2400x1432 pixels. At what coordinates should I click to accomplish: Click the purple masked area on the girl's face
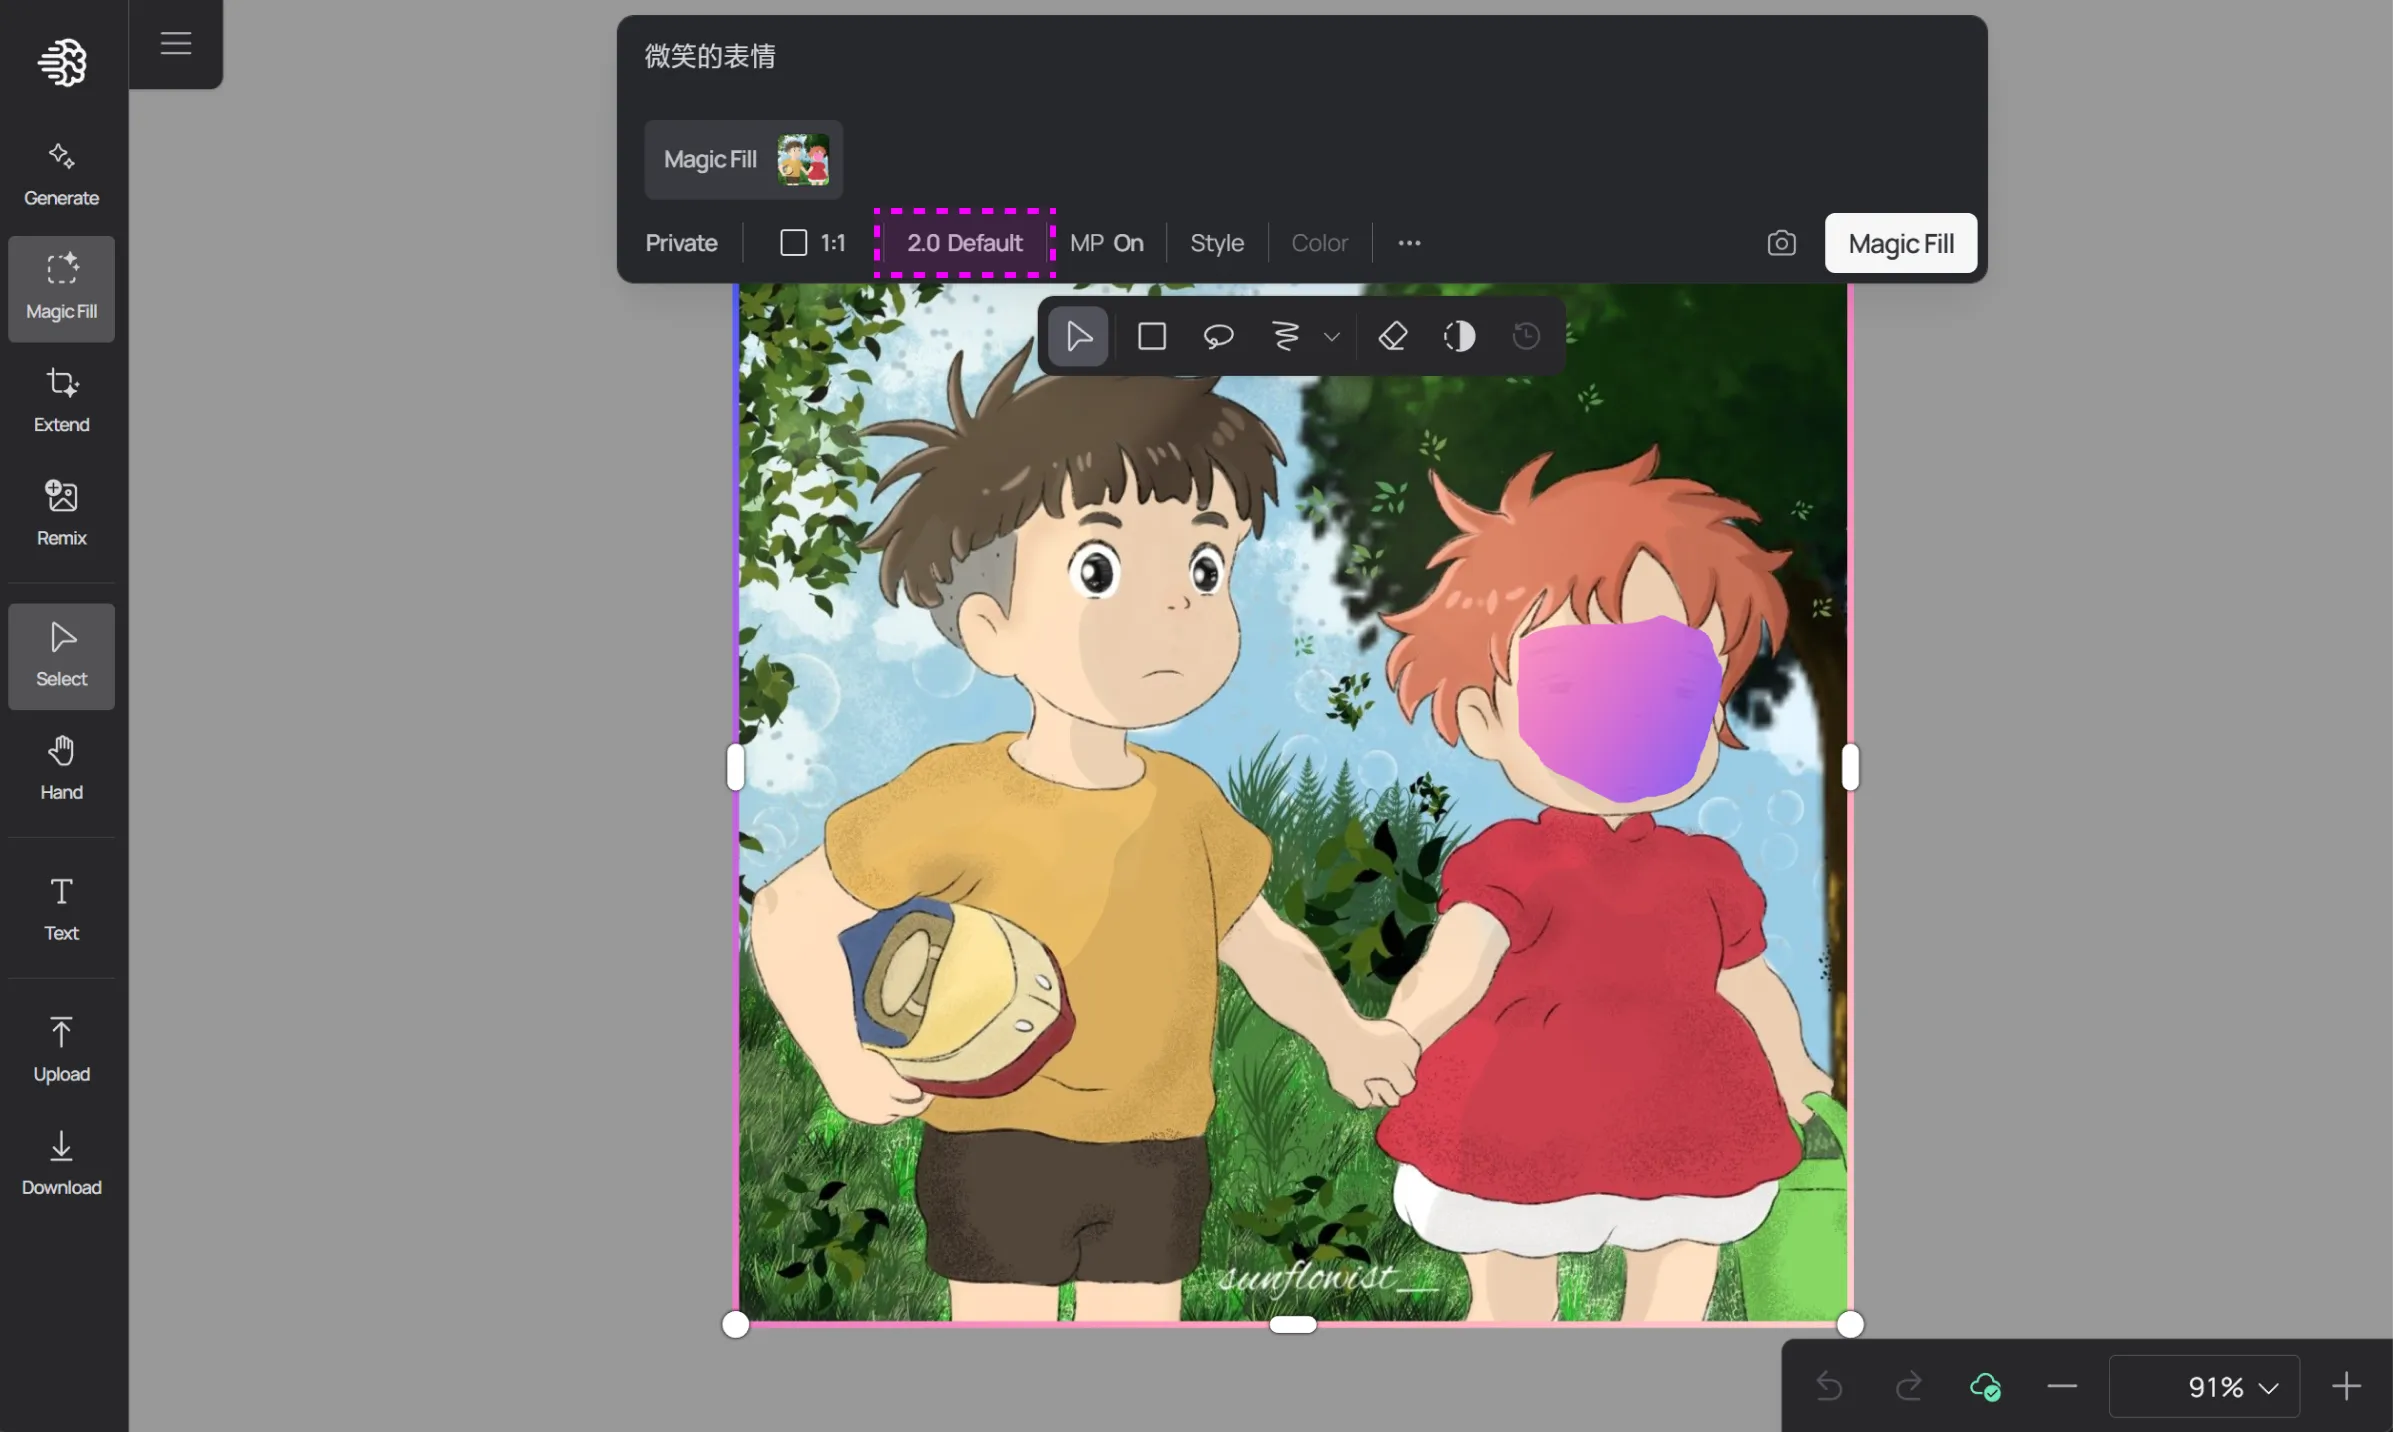click(1620, 708)
